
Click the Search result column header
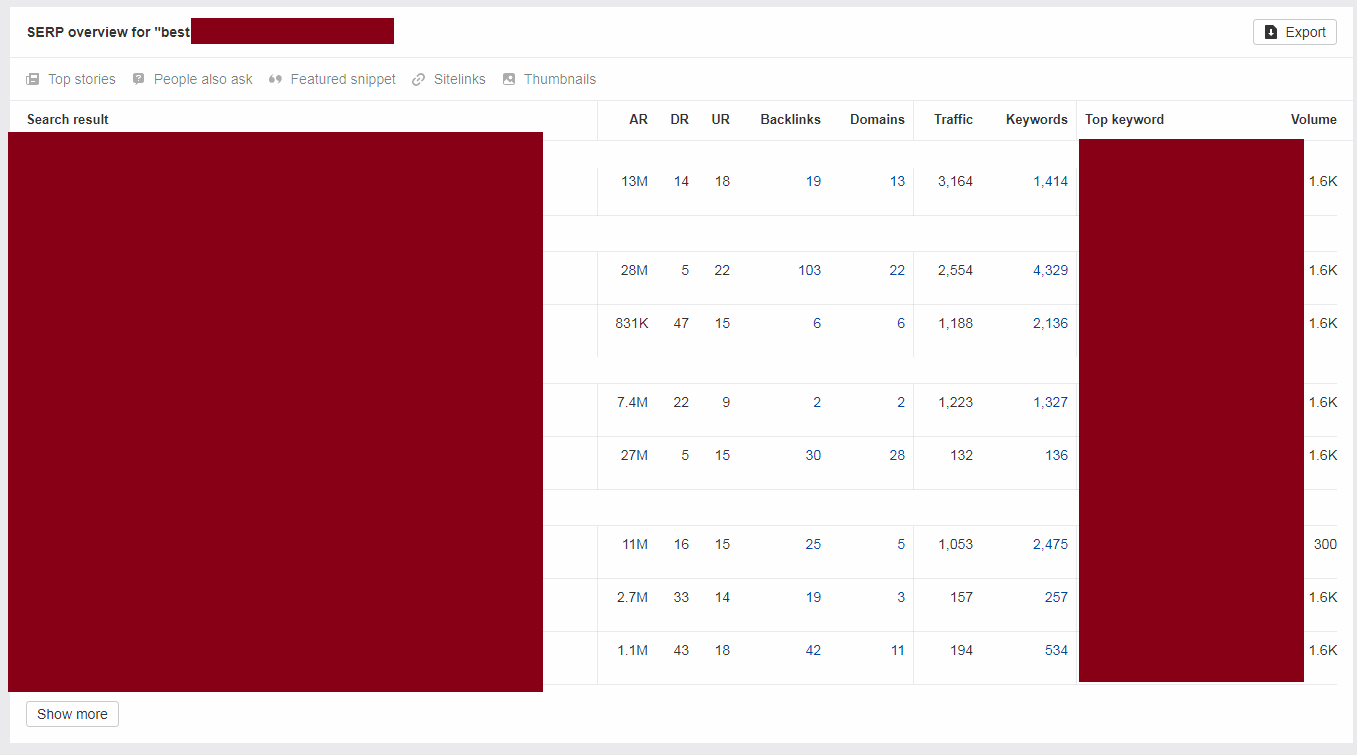(68, 119)
